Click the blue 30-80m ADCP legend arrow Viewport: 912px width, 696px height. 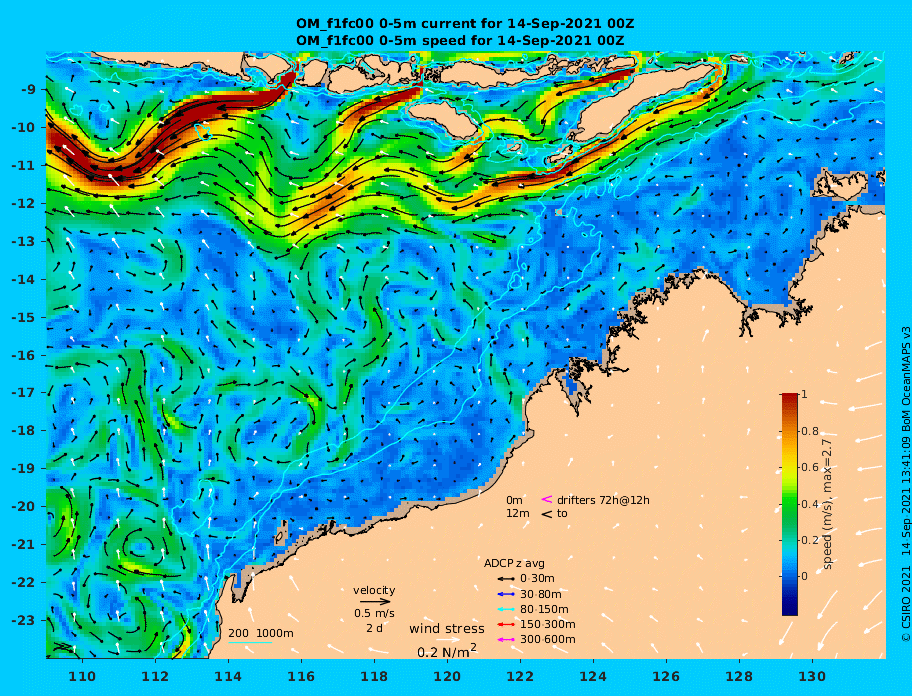(x=506, y=594)
